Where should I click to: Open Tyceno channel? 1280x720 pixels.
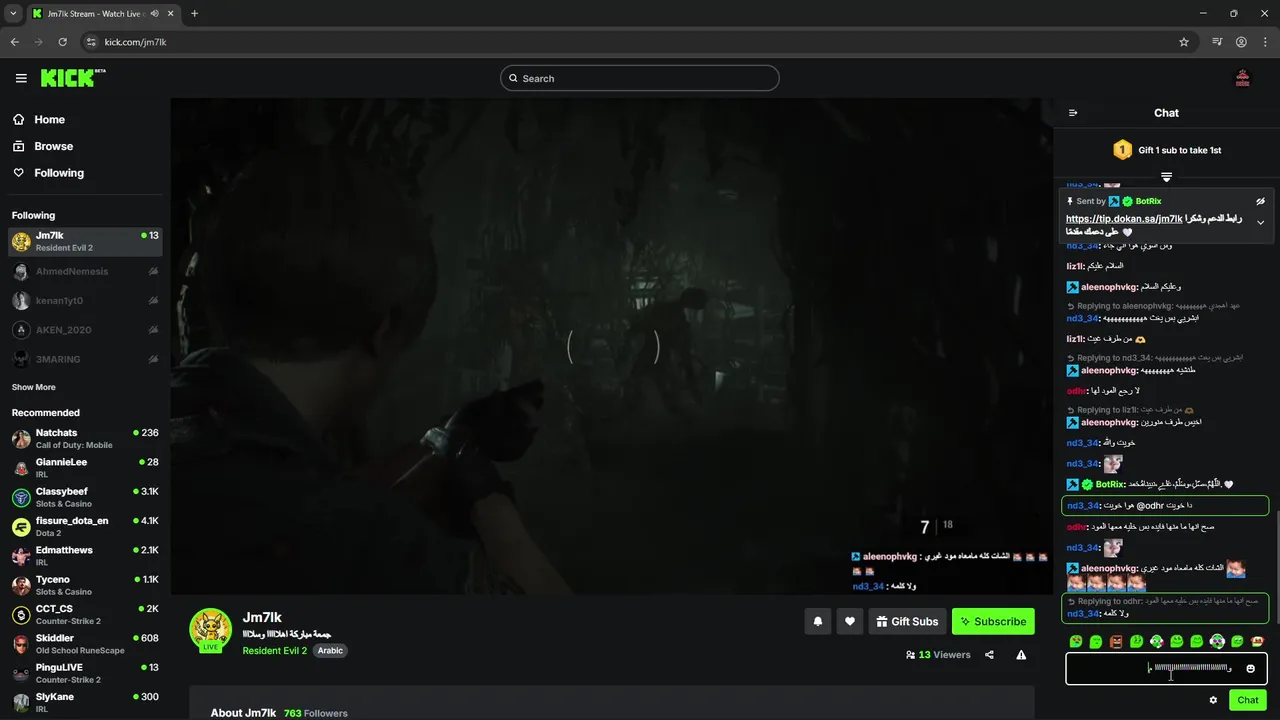pyautogui.click(x=85, y=585)
